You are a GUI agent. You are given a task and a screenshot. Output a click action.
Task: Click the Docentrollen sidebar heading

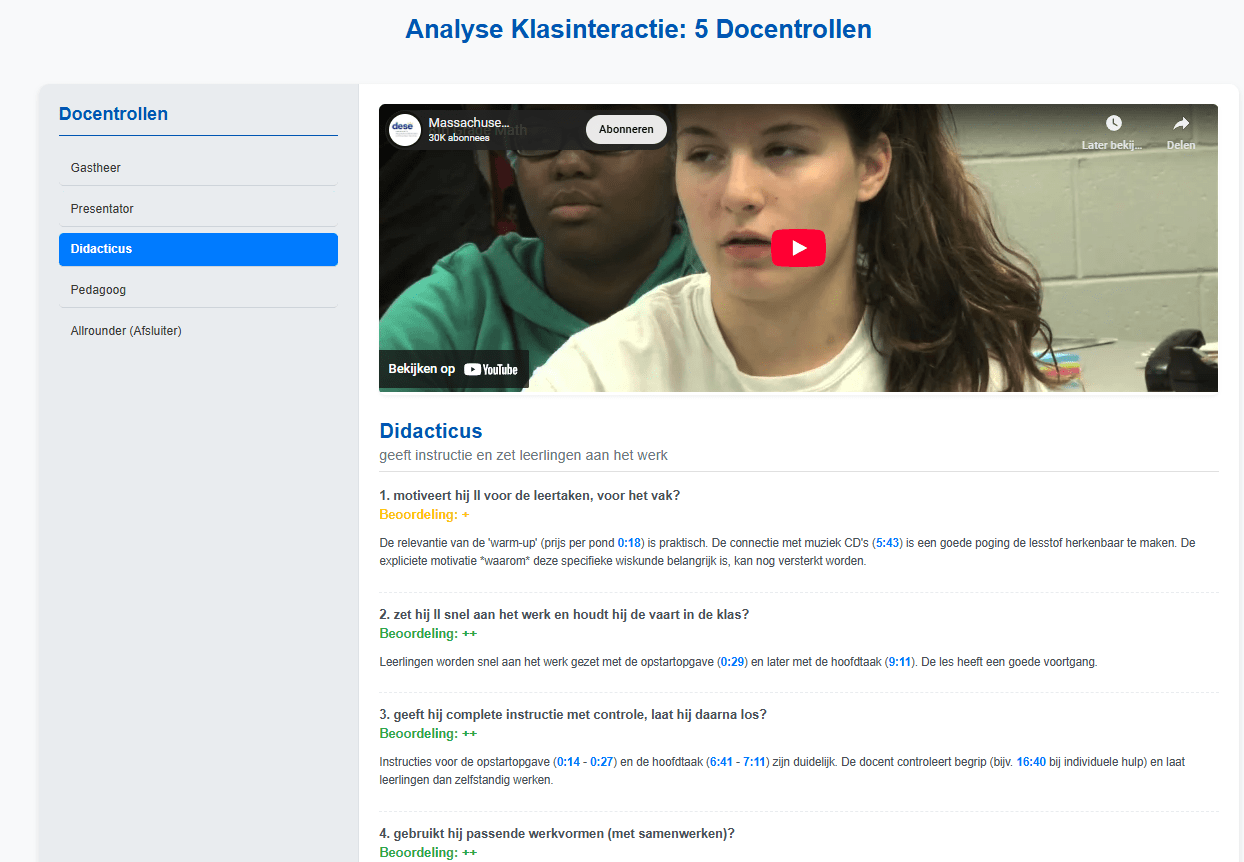click(113, 114)
